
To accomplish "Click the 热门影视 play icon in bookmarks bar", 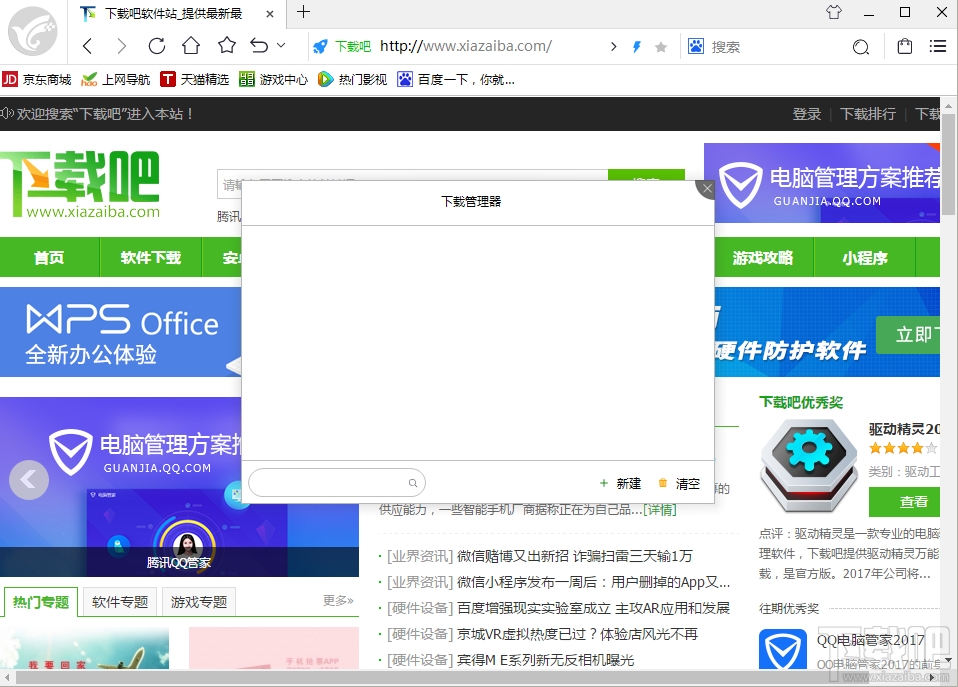I will pyautogui.click(x=325, y=79).
